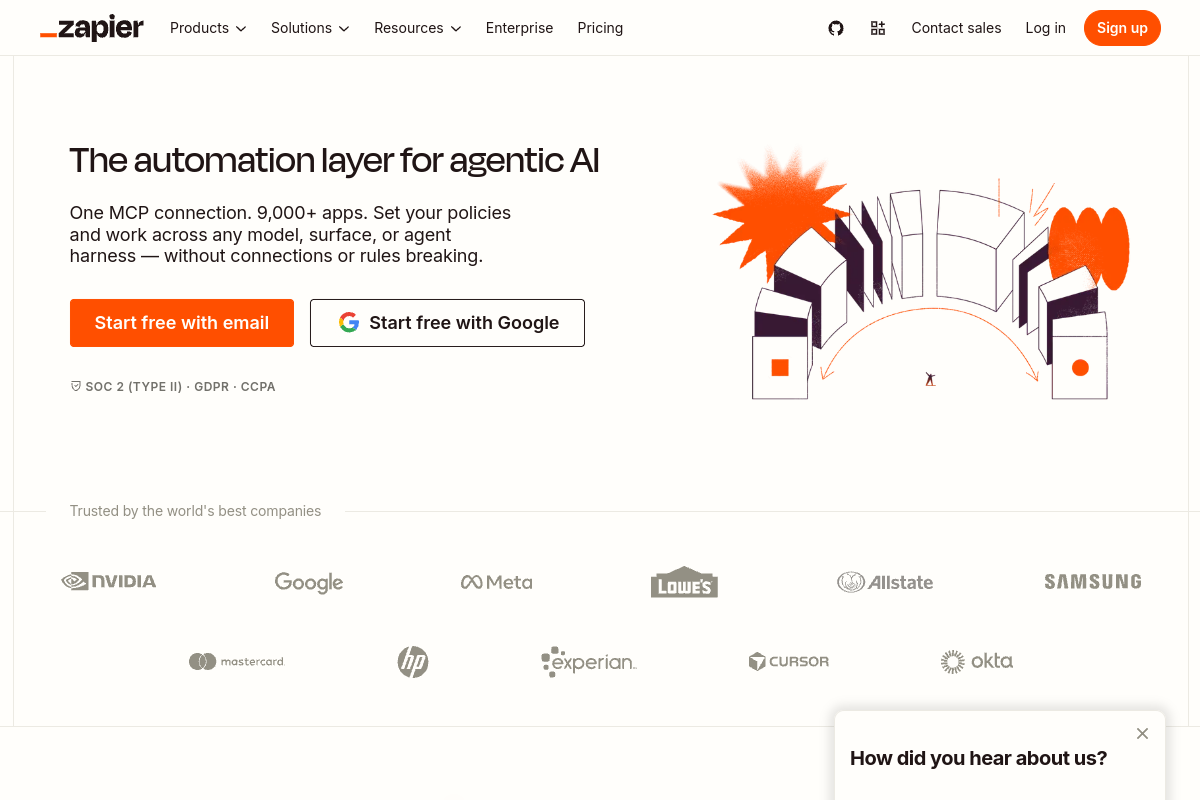Click the Allstate logo
The image size is (1200, 800).
[885, 582]
